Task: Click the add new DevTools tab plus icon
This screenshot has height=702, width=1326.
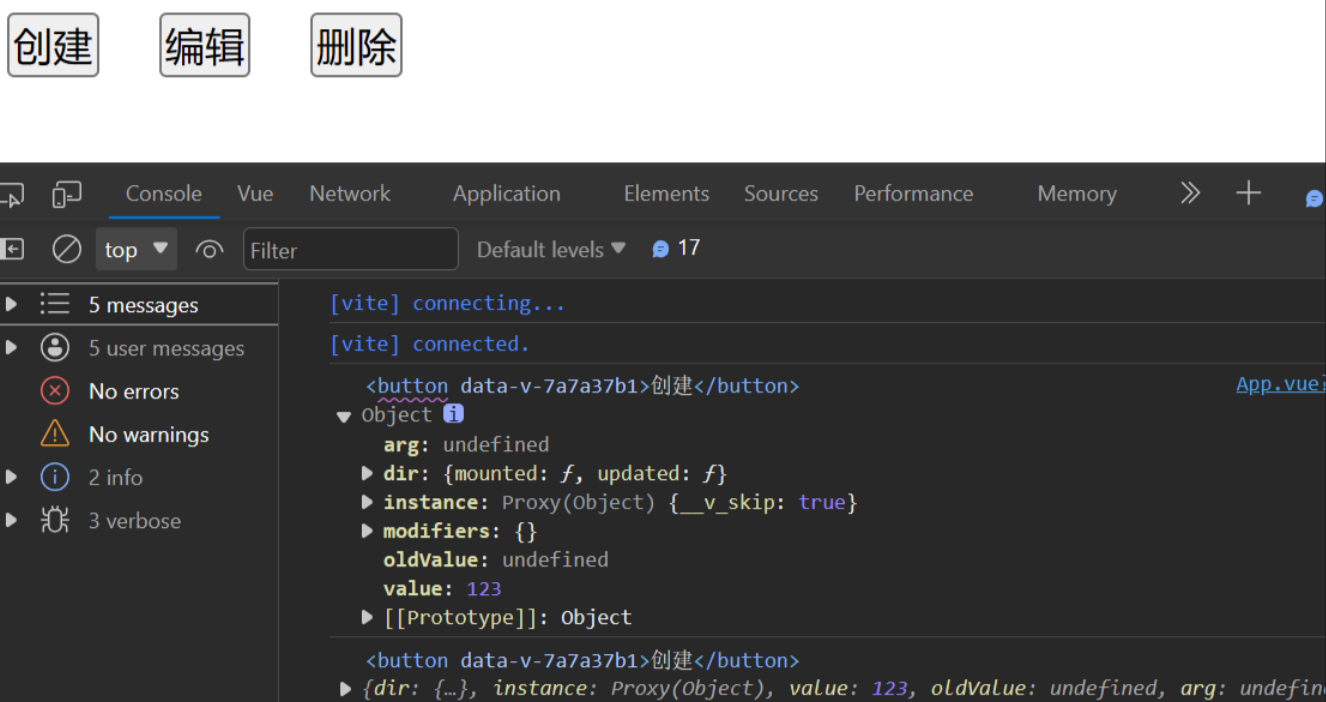Action: coord(1248,193)
